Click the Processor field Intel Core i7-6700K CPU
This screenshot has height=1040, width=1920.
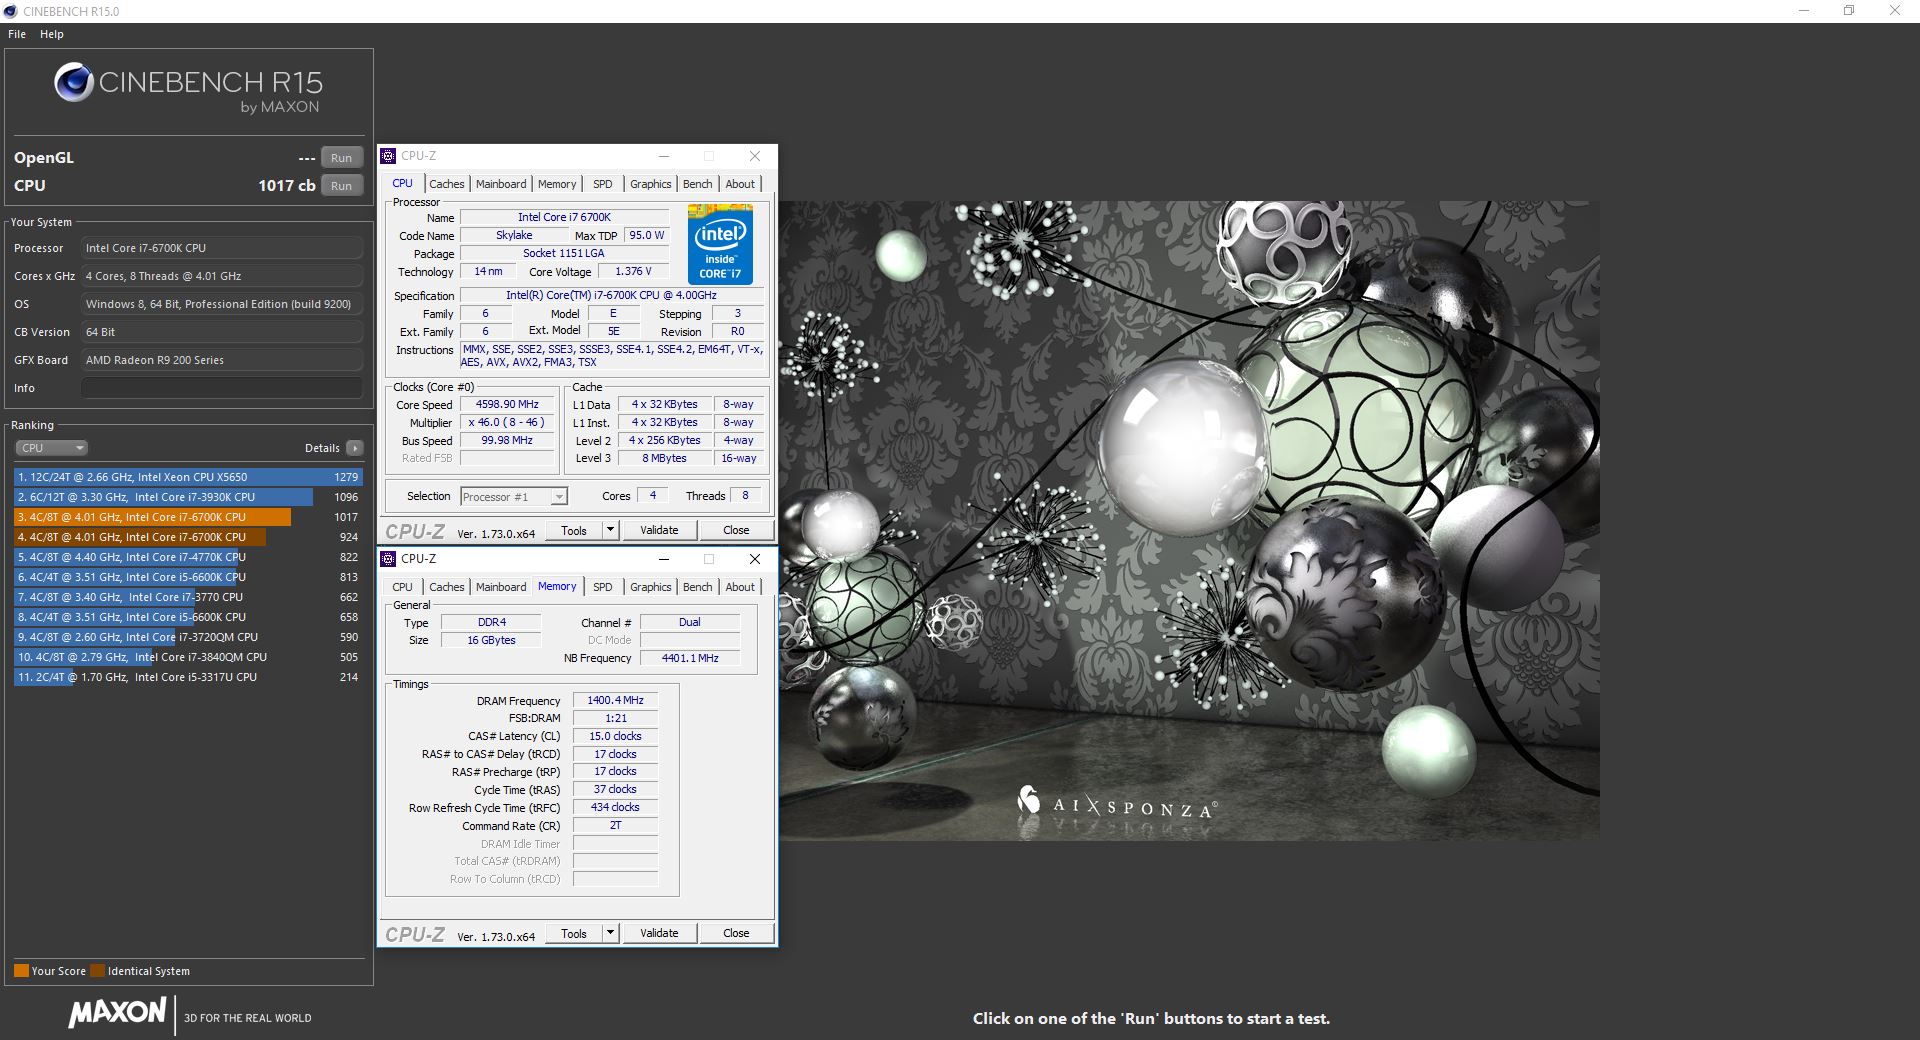pos(221,248)
